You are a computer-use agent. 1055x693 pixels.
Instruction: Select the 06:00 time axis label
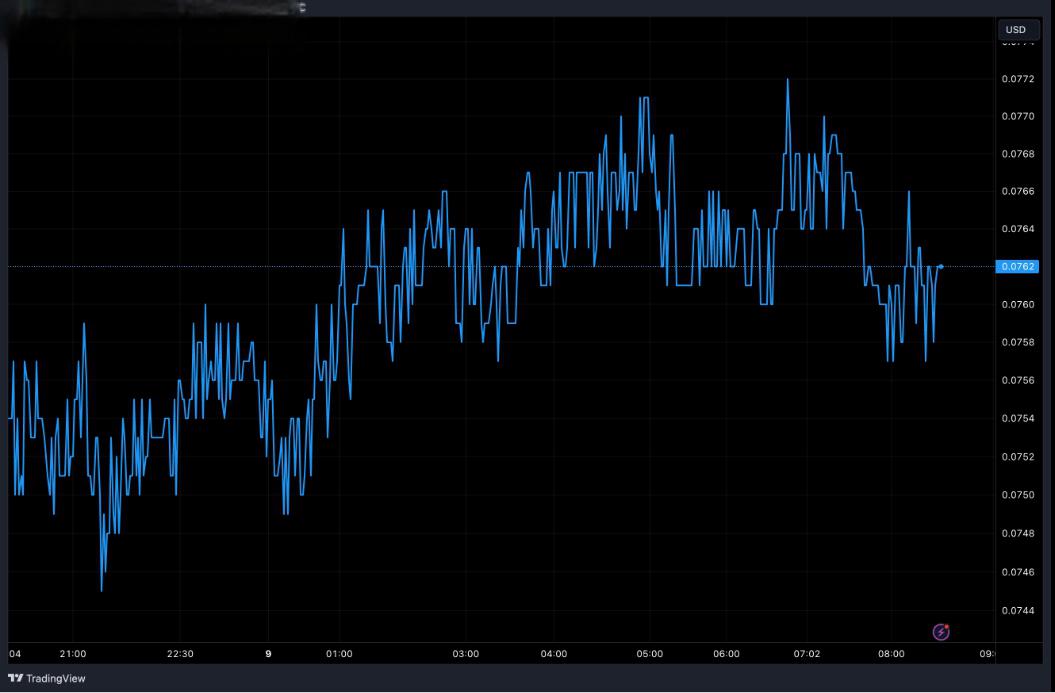[x=727, y=654]
